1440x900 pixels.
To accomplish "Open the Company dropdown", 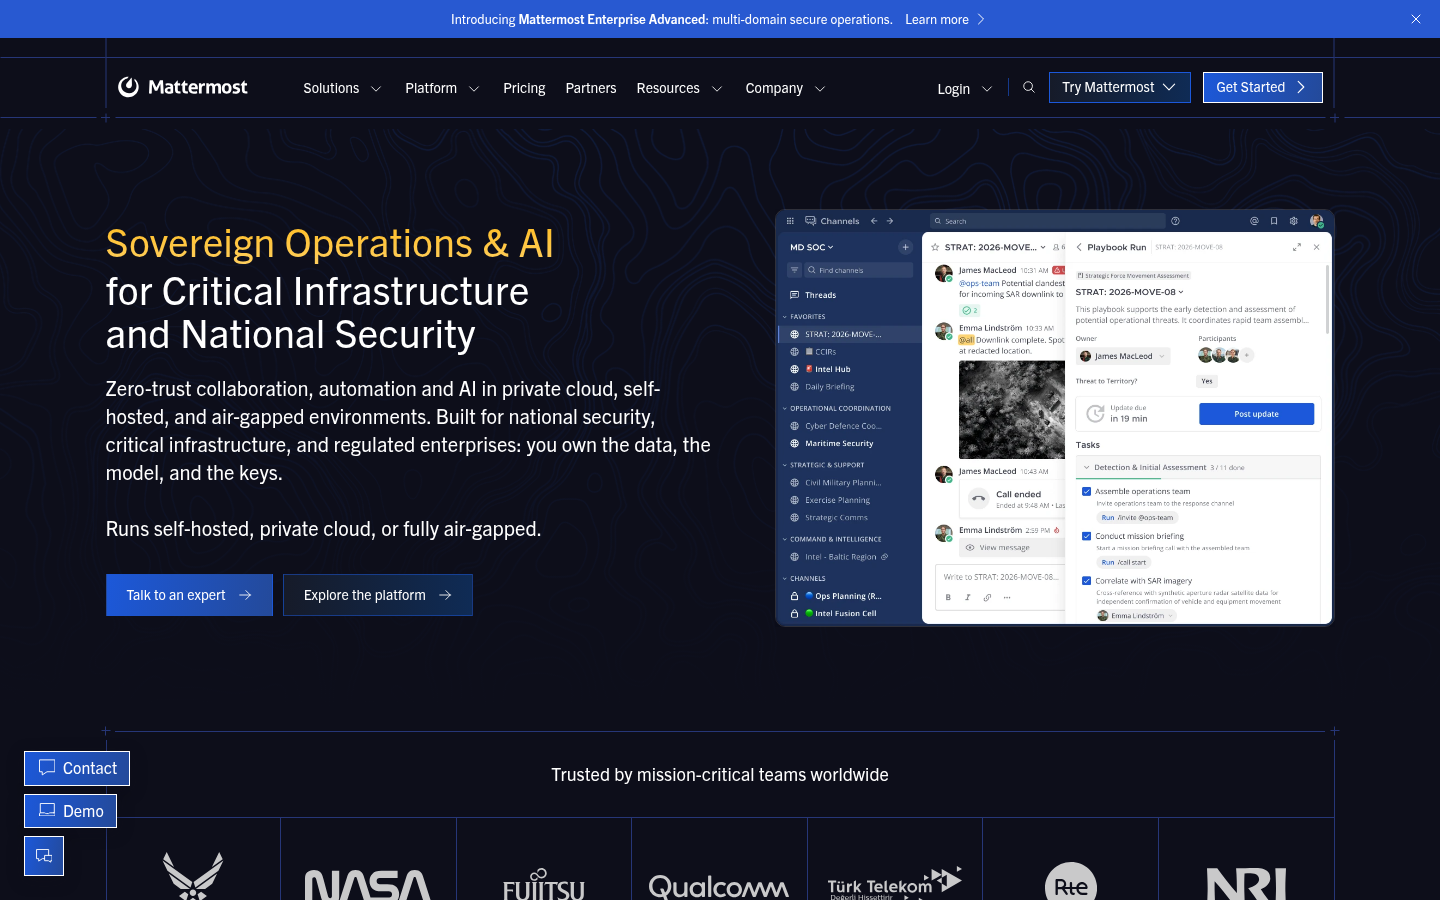I will pyautogui.click(x=785, y=88).
